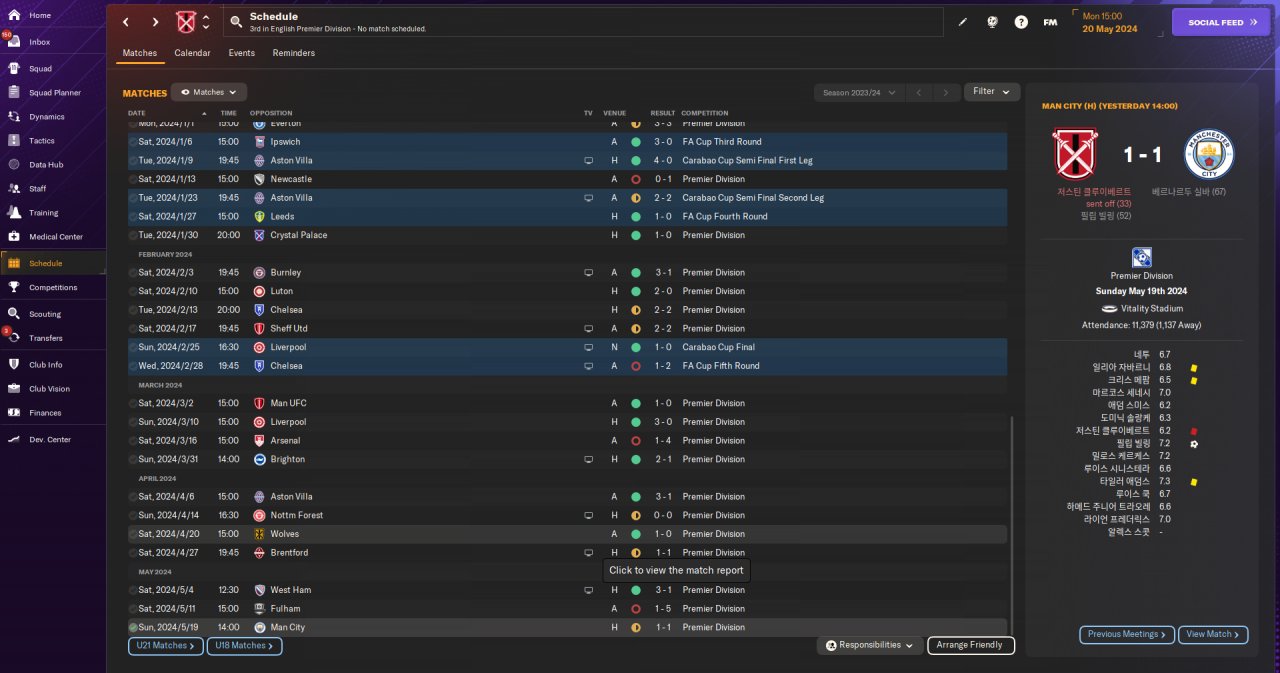Select the Man City 1-1 fixture row

pos(567,627)
